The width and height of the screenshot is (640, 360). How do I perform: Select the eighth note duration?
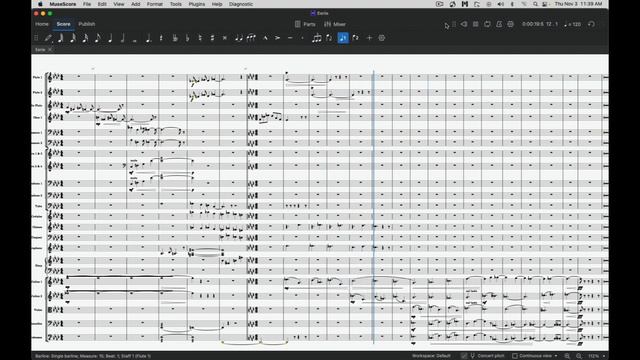pyautogui.click(x=98, y=38)
